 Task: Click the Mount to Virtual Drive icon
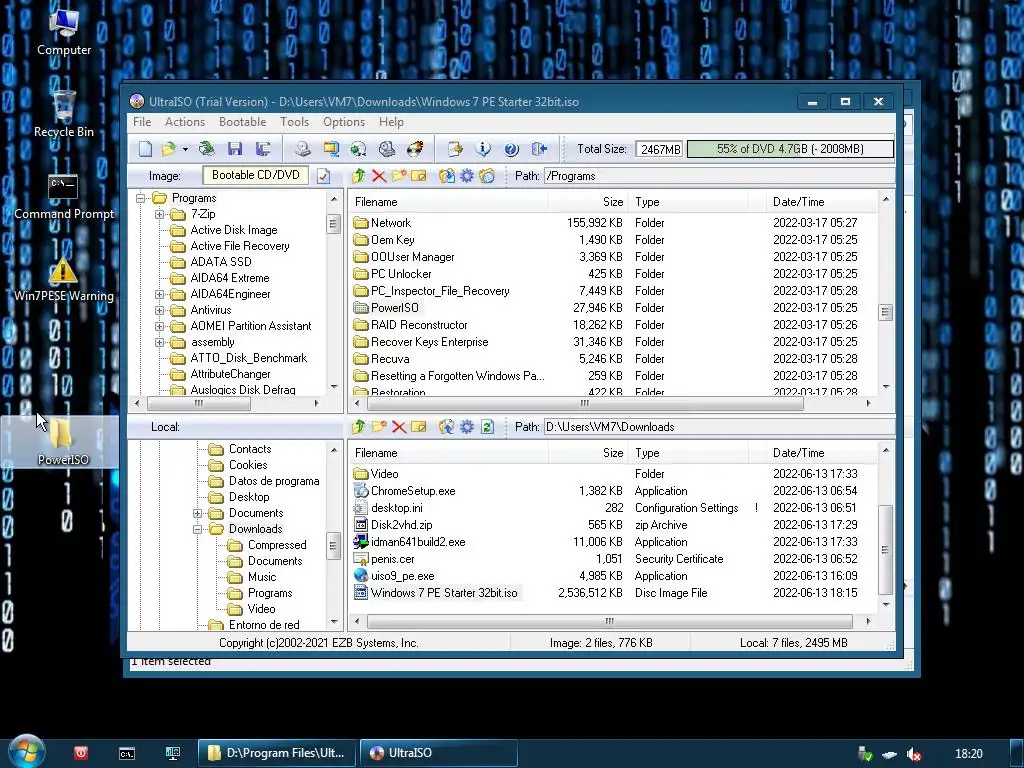tap(387, 149)
